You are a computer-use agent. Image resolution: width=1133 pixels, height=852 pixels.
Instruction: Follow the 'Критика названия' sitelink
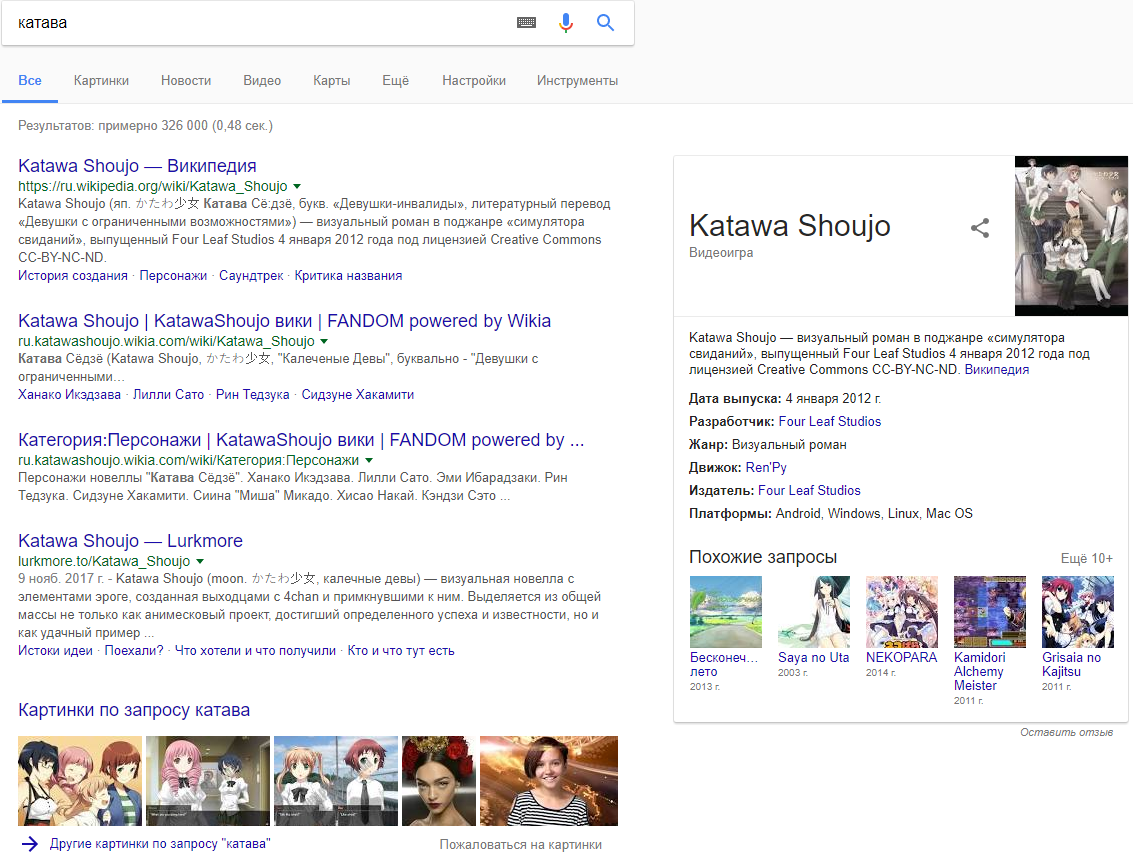click(x=348, y=275)
